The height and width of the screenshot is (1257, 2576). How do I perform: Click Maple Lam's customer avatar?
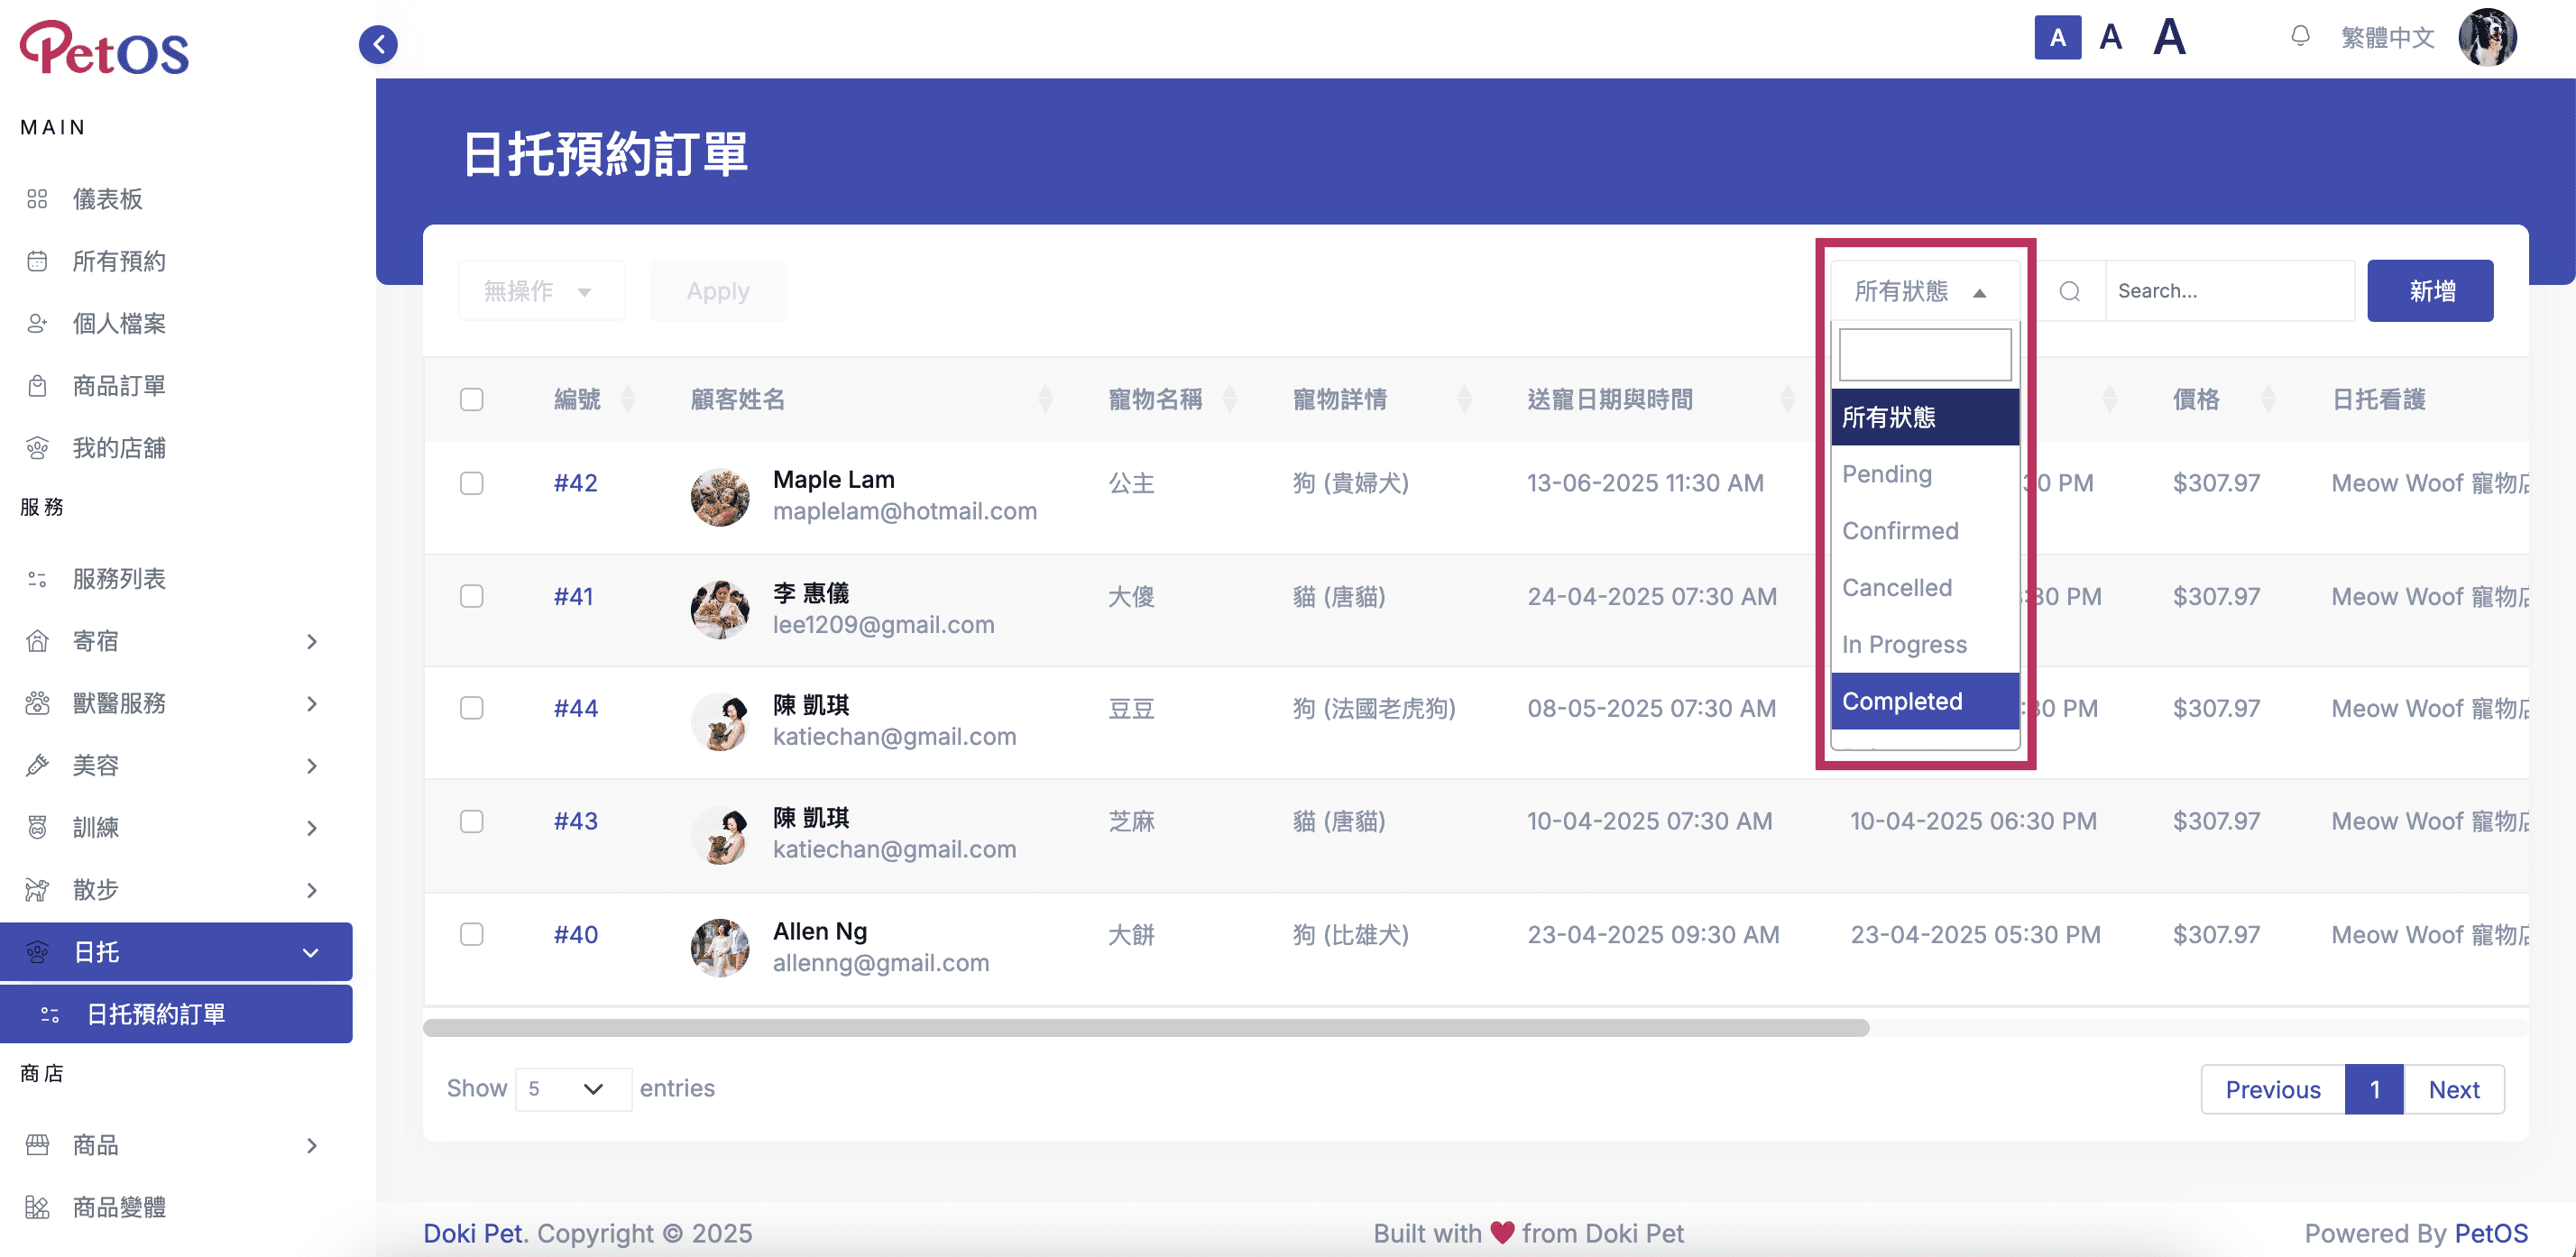[x=720, y=497]
